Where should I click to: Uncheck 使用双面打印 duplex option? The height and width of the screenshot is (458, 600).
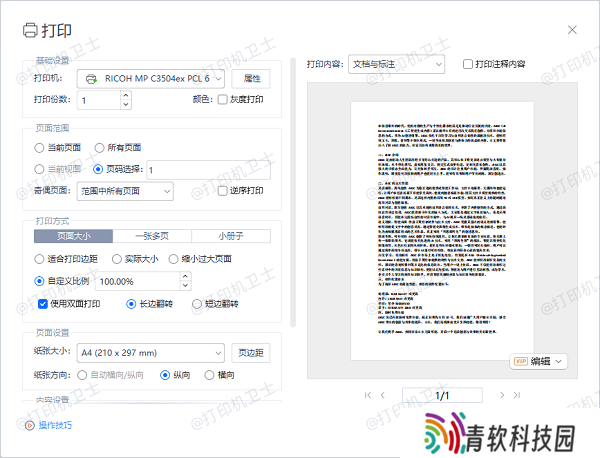pos(42,304)
